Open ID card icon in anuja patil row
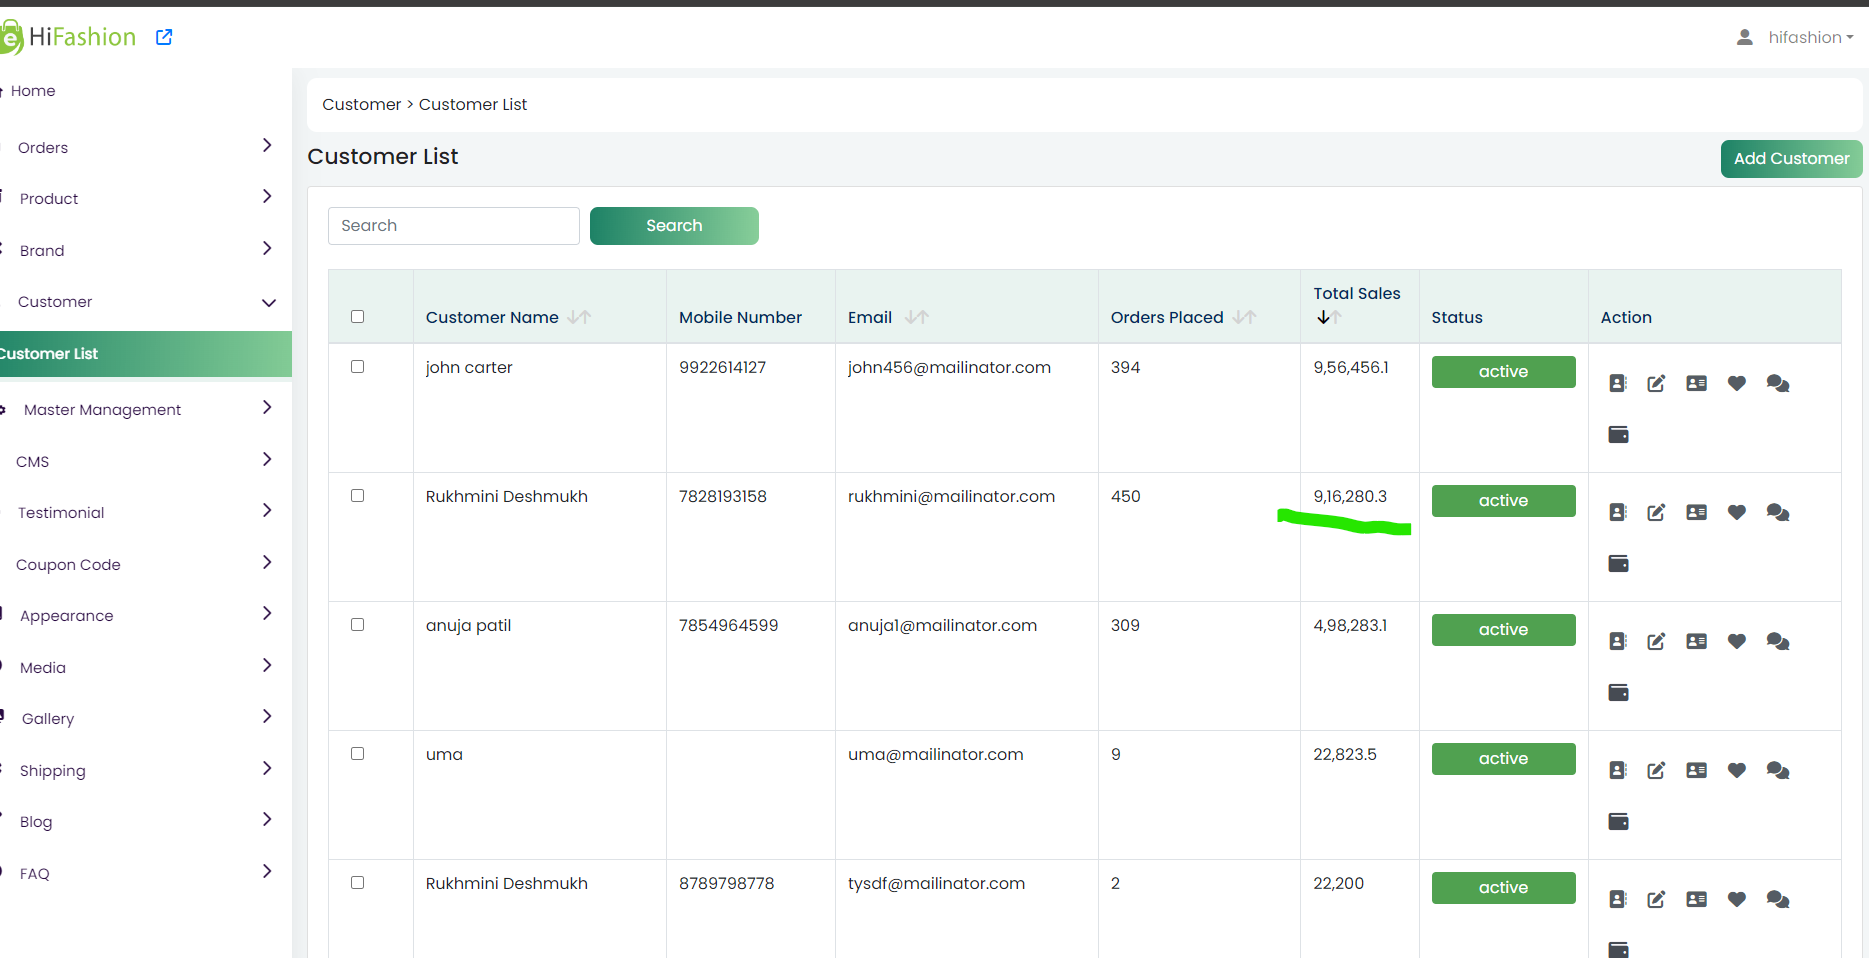The height and width of the screenshot is (958, 1869). pyautogui.click(x=1697, y=641)
